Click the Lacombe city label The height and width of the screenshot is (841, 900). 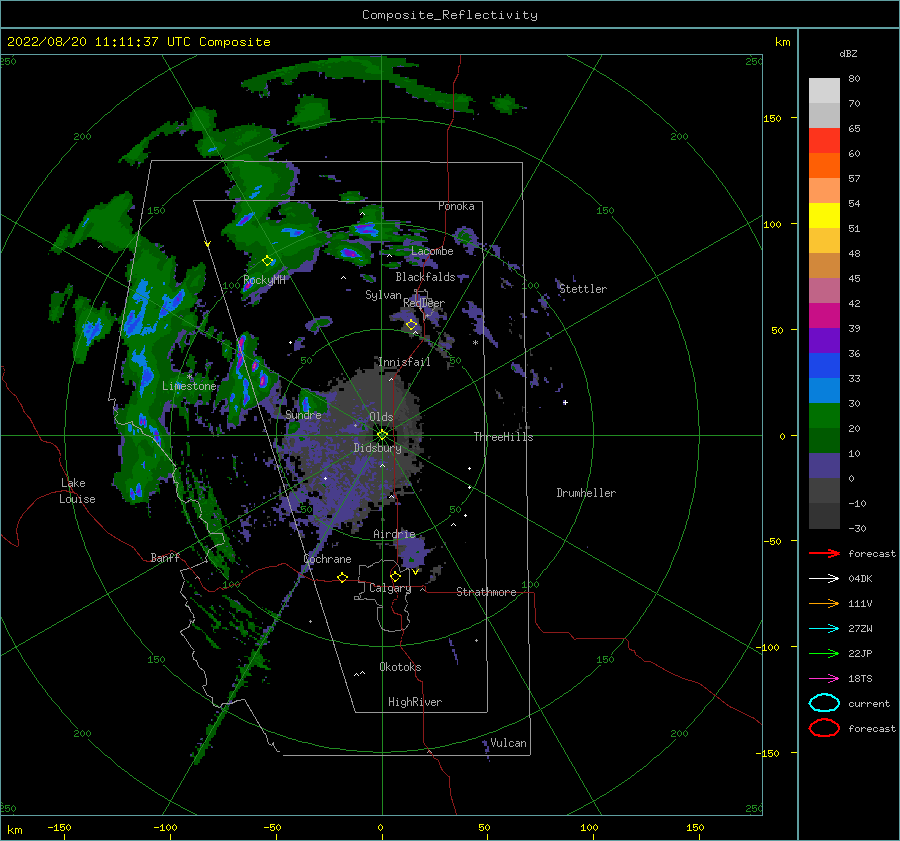(x=432, y=251)
